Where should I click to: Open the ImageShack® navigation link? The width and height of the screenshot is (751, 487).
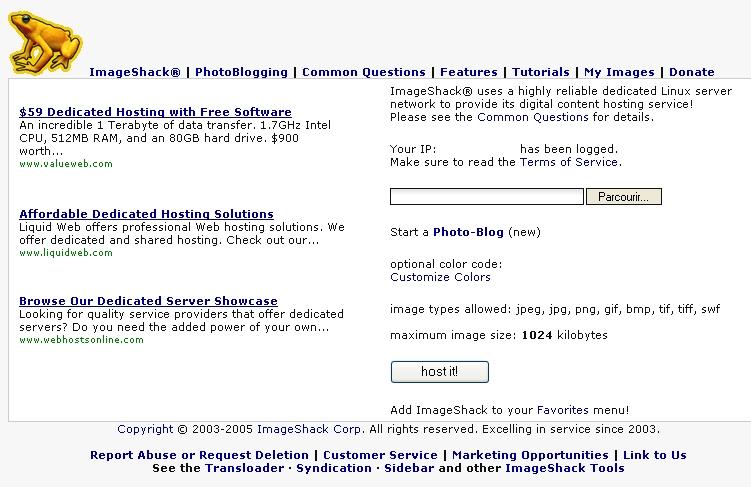135,72
